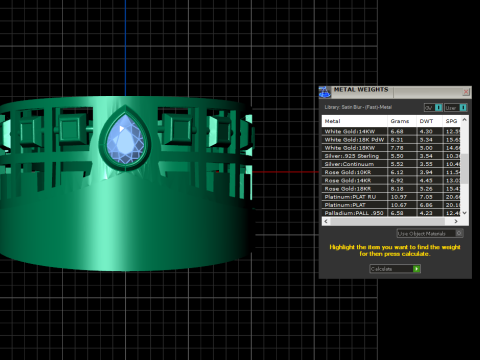Click the 6.58 grams cell
The width and height of the screenshot is (480, 360).
402,213
